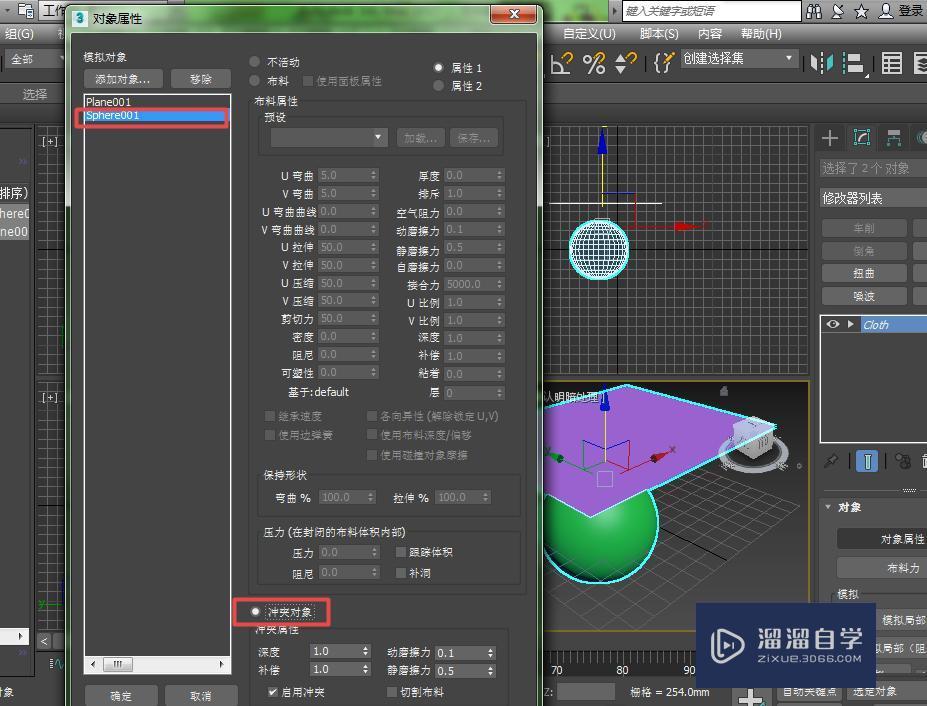
Task: Toggle the 启用冲突 checkbox
Action: (273, 692)
